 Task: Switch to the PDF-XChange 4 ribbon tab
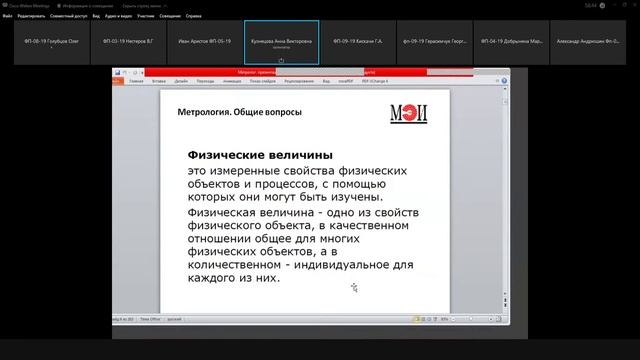pyautogui.click(x=375, y=81)
